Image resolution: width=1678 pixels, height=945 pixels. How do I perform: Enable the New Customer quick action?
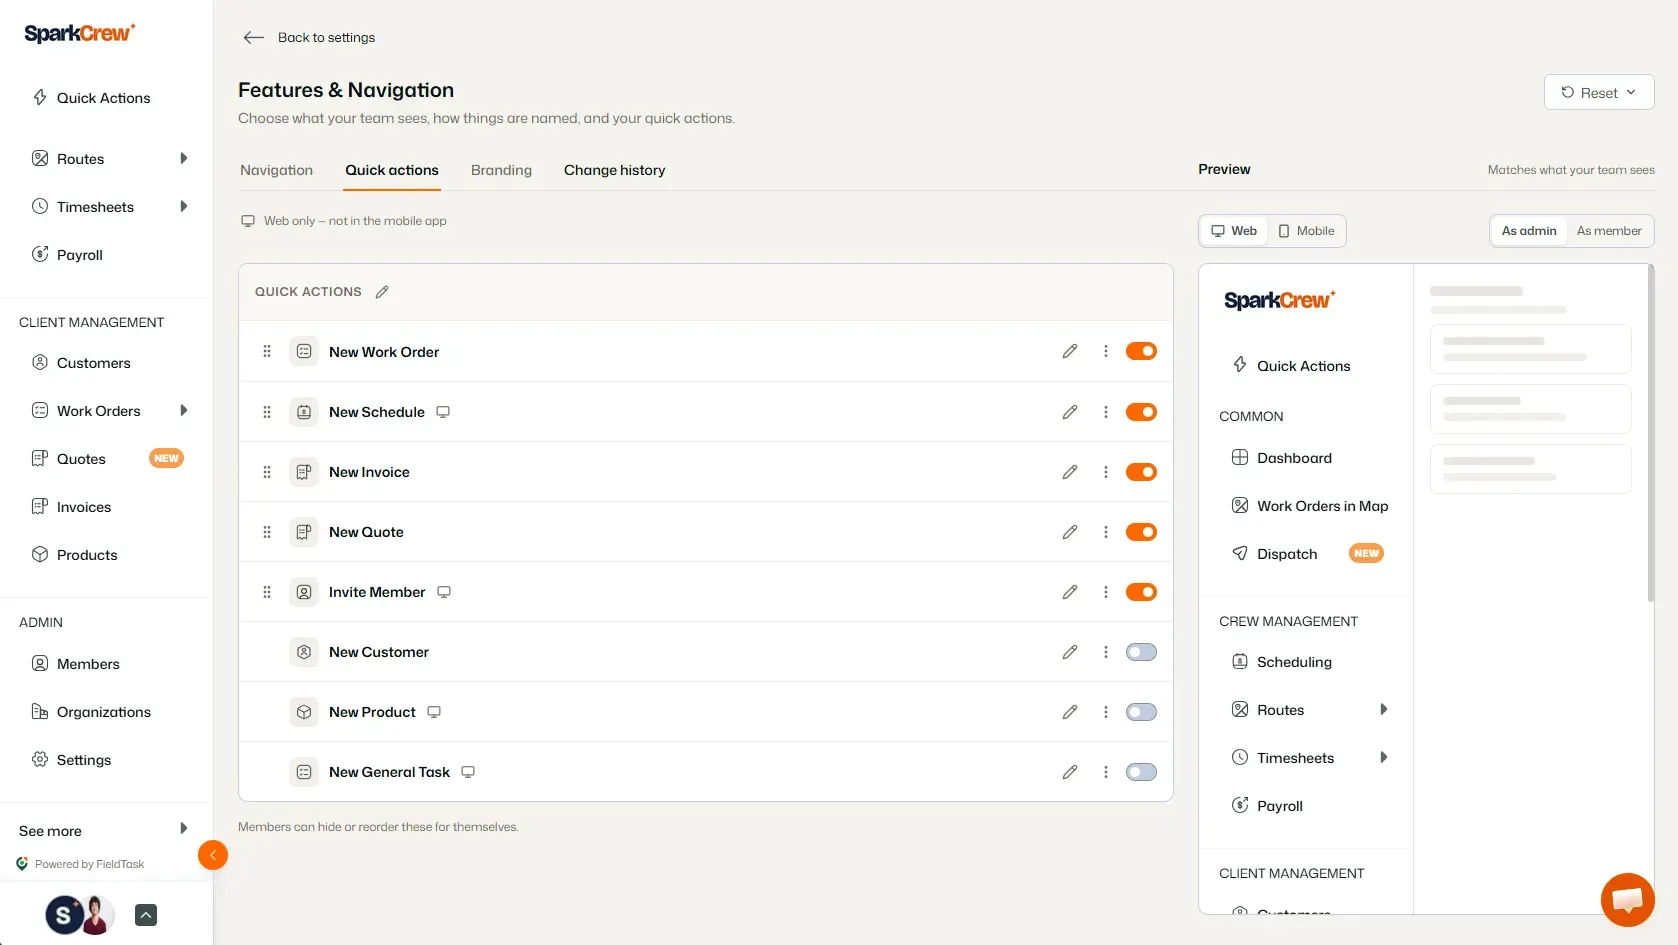pyautogui.click(x=1141, y=652)
